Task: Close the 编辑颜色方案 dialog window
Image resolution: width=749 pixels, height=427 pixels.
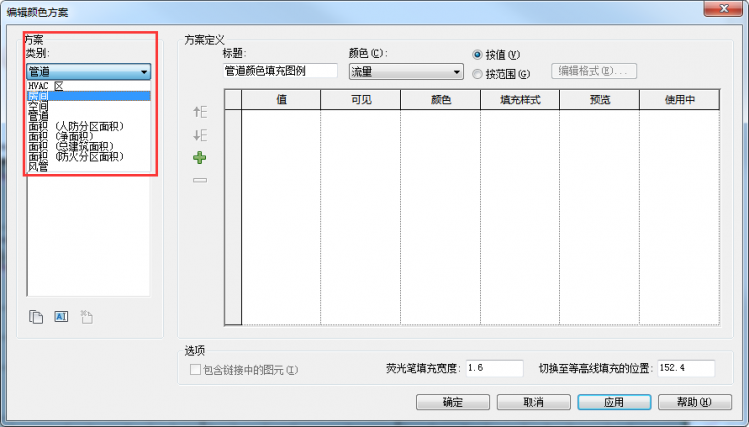Action: click(726, 9)
